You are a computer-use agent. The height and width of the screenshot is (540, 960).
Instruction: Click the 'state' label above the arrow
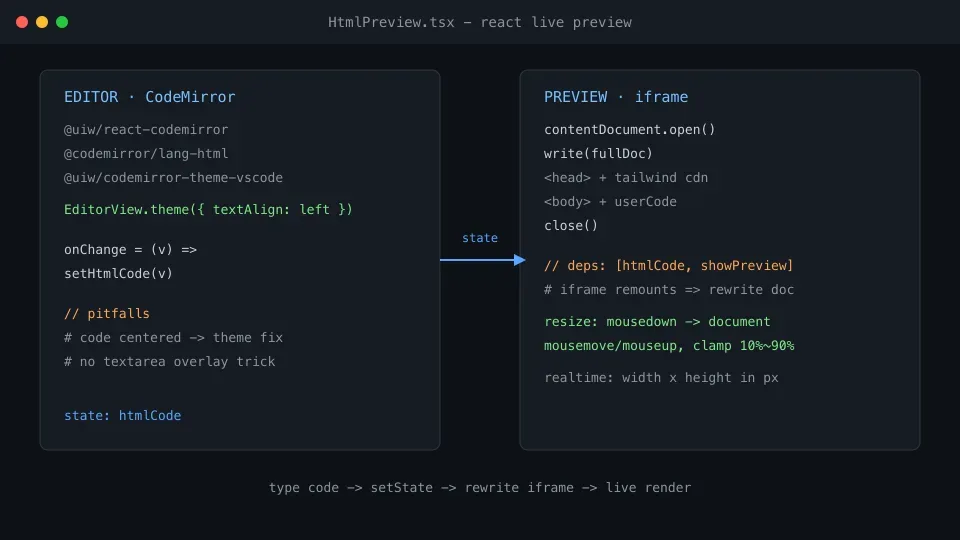tap(480, 238)
